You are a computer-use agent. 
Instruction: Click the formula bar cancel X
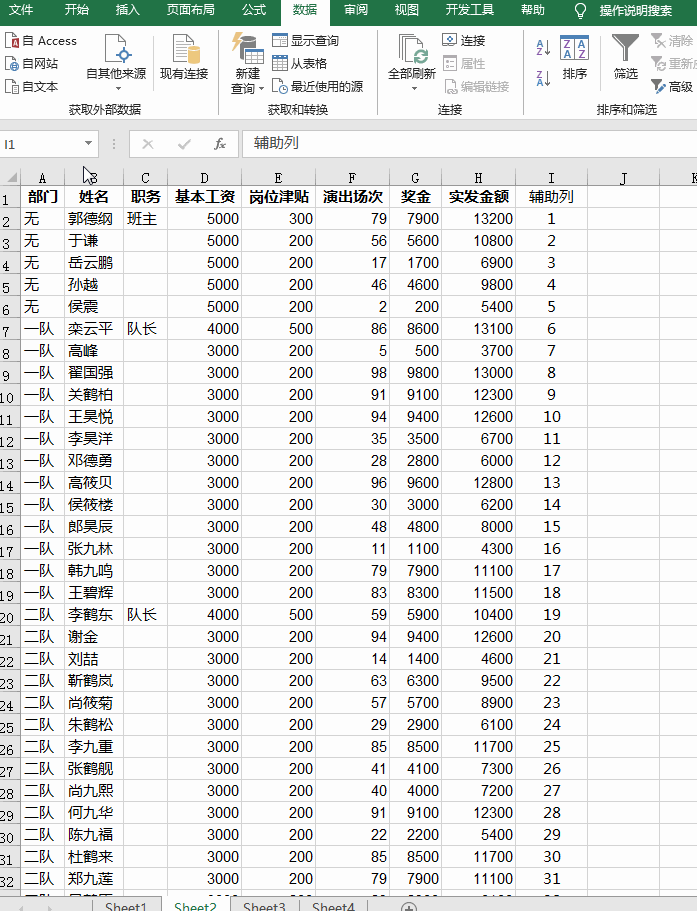tap(148, 144)
